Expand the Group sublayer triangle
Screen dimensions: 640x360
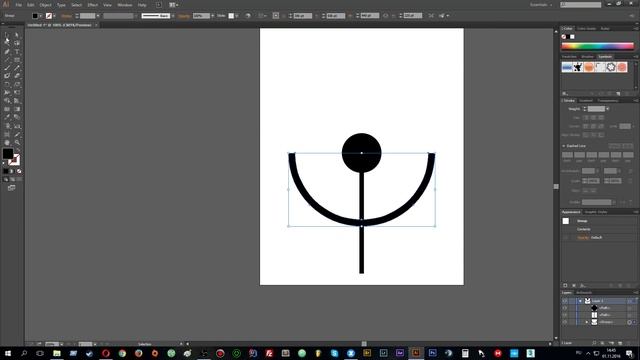(x=587, y=322)
